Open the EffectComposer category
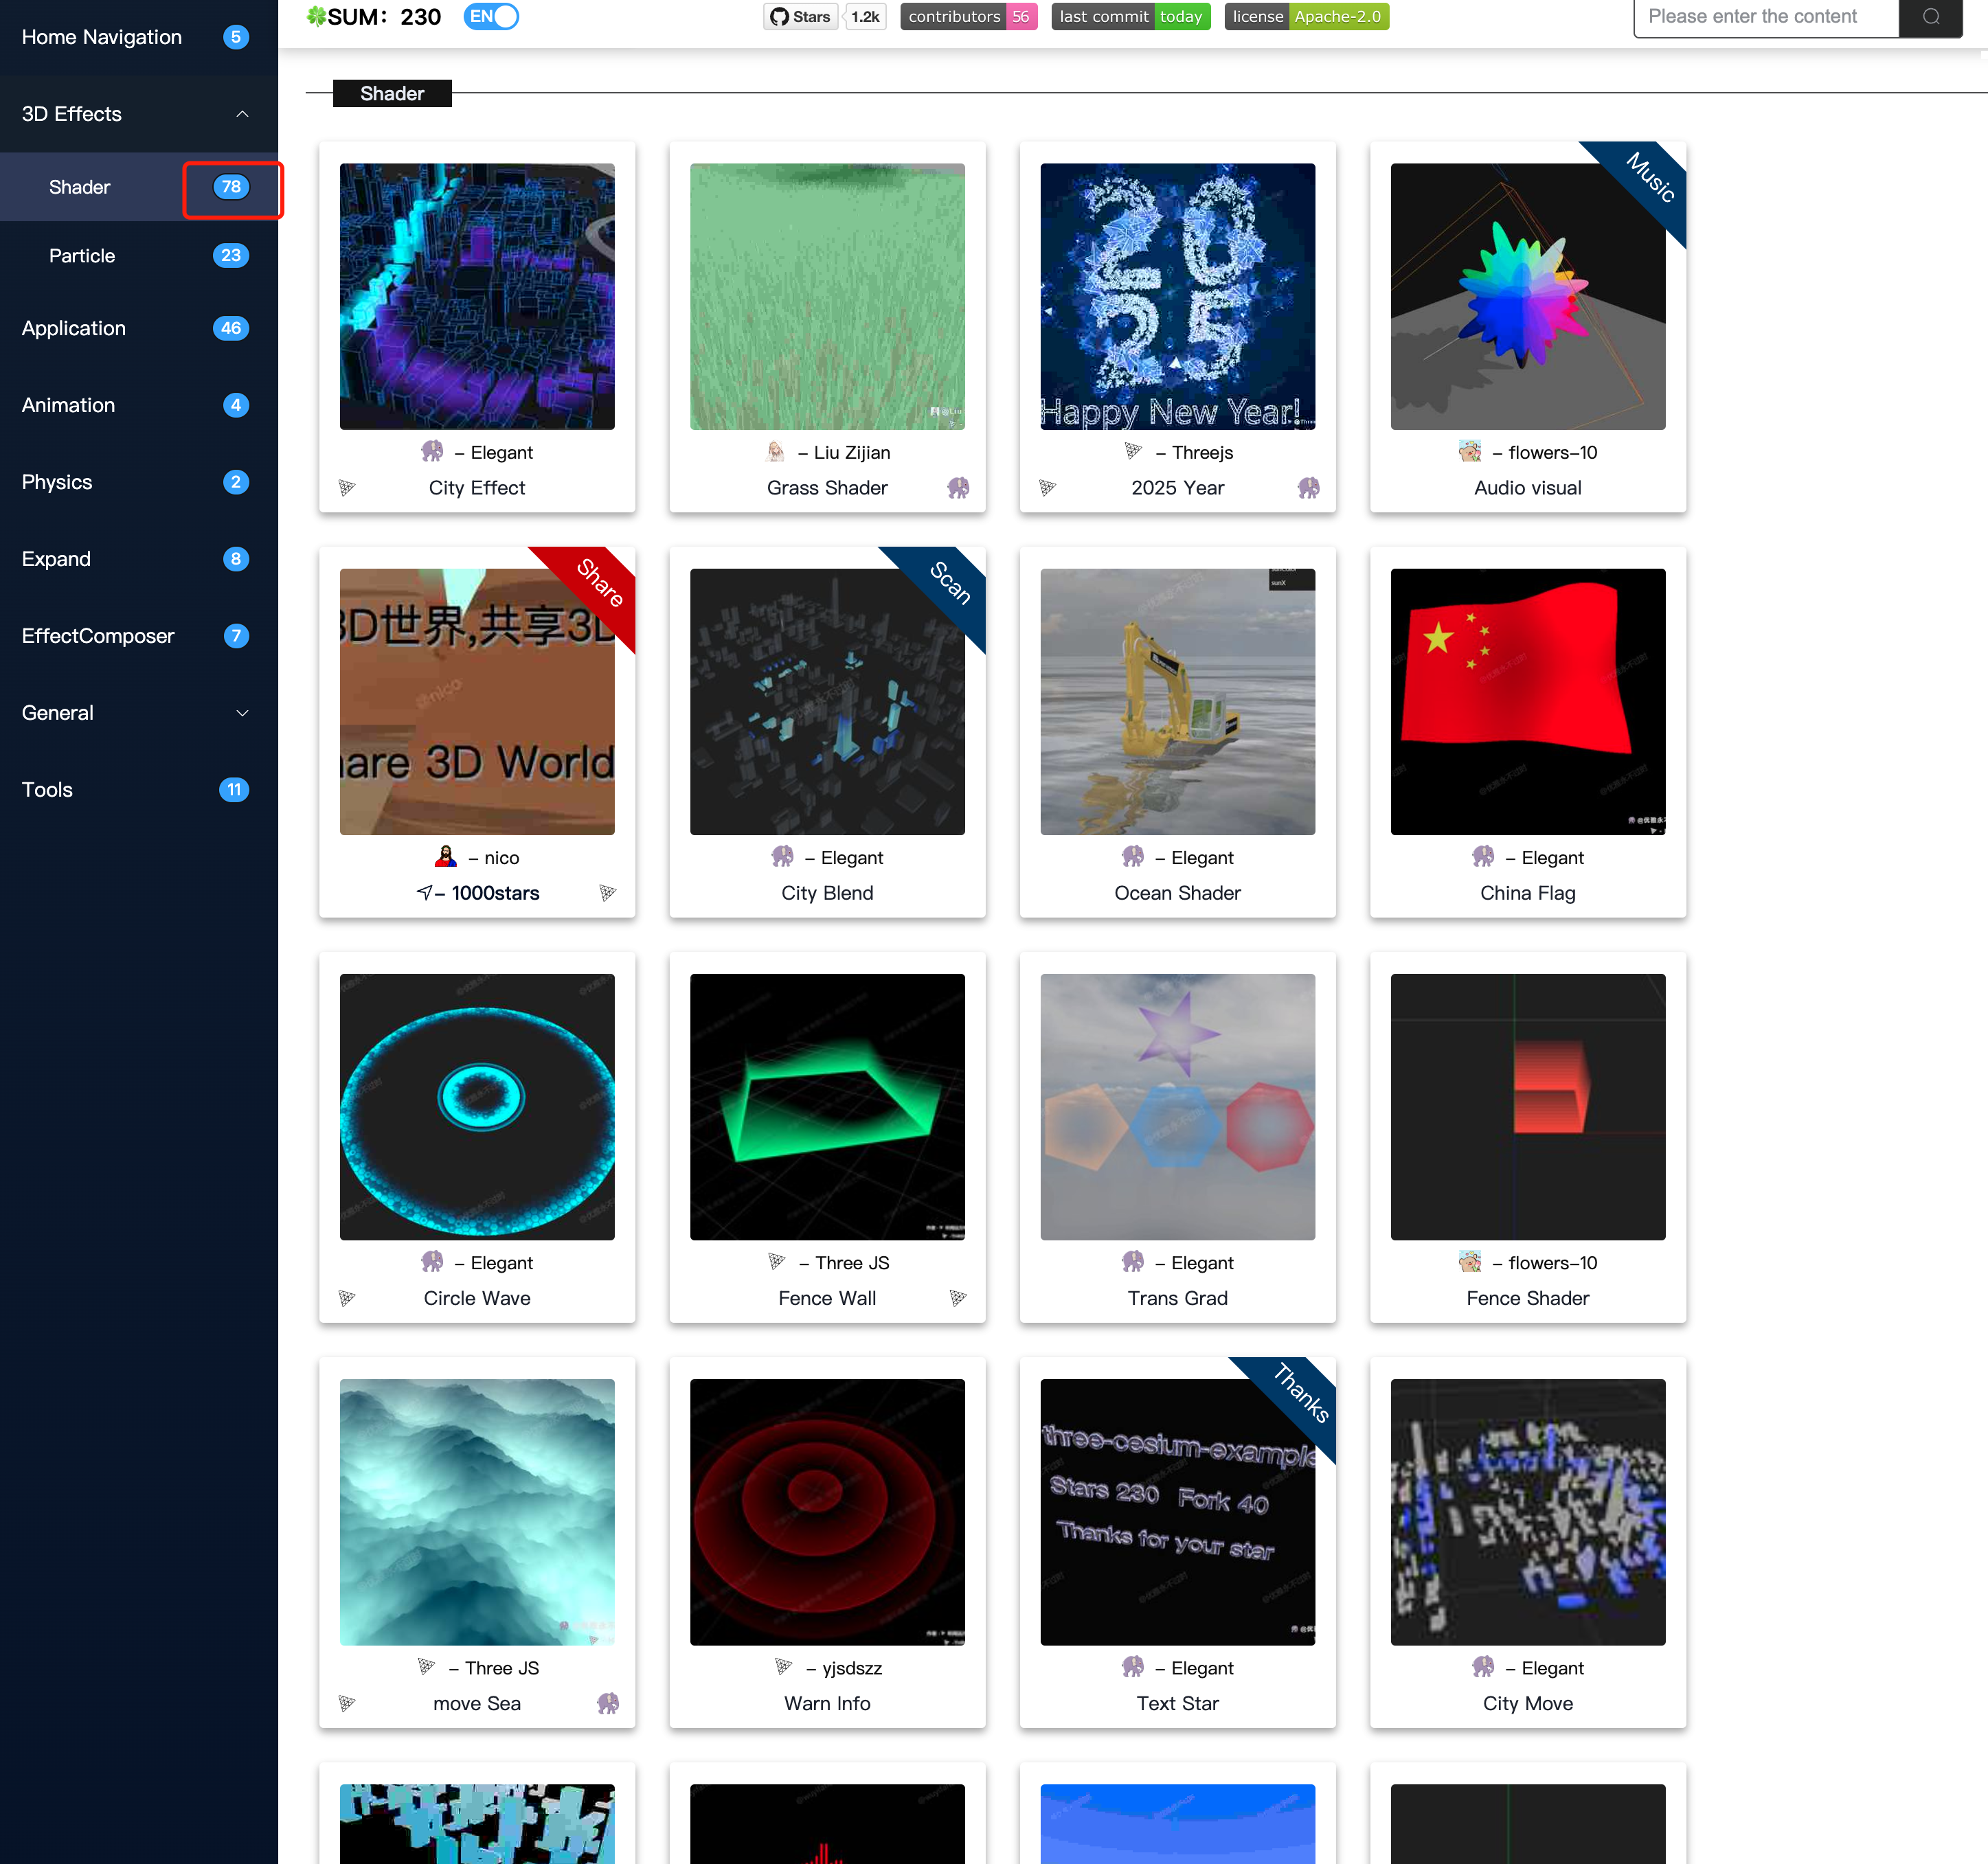 (x=139, y=636)
